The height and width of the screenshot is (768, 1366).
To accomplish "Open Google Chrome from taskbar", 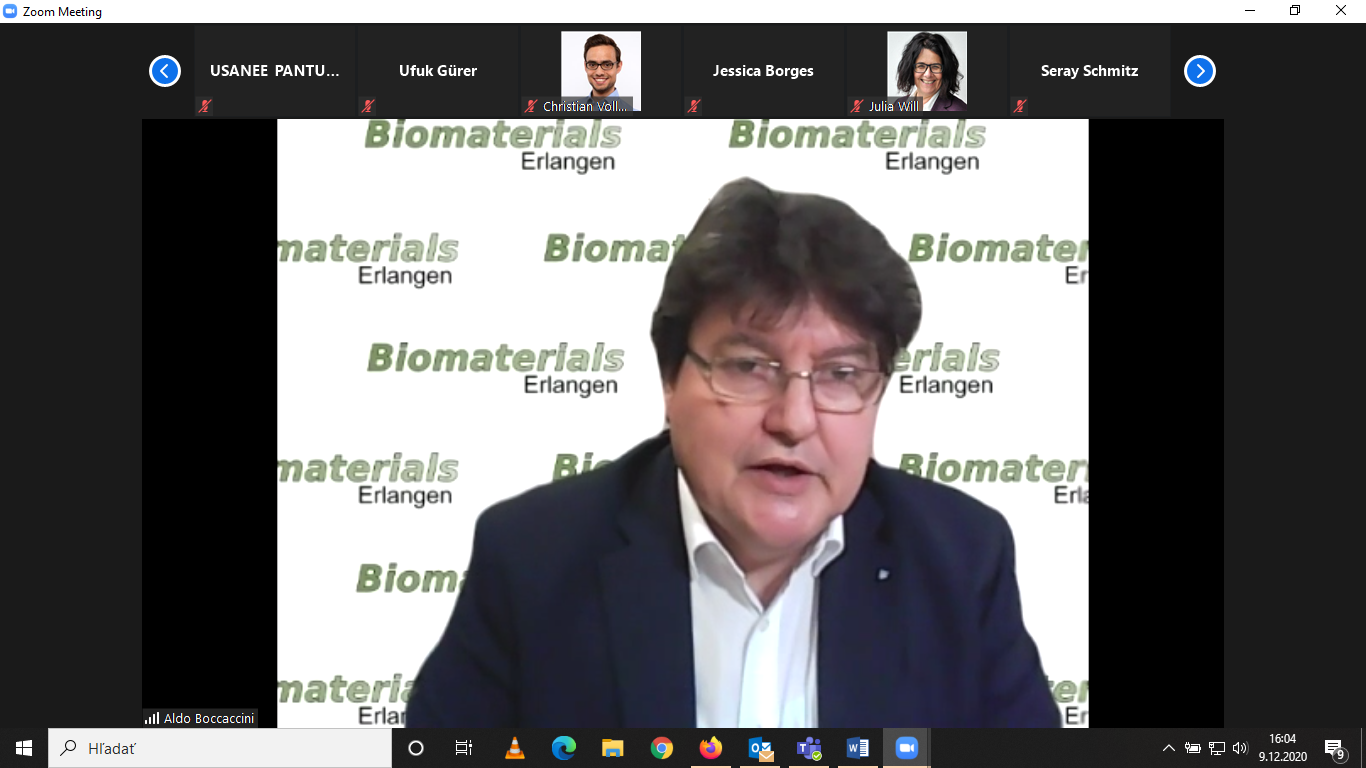I will 662,748.
